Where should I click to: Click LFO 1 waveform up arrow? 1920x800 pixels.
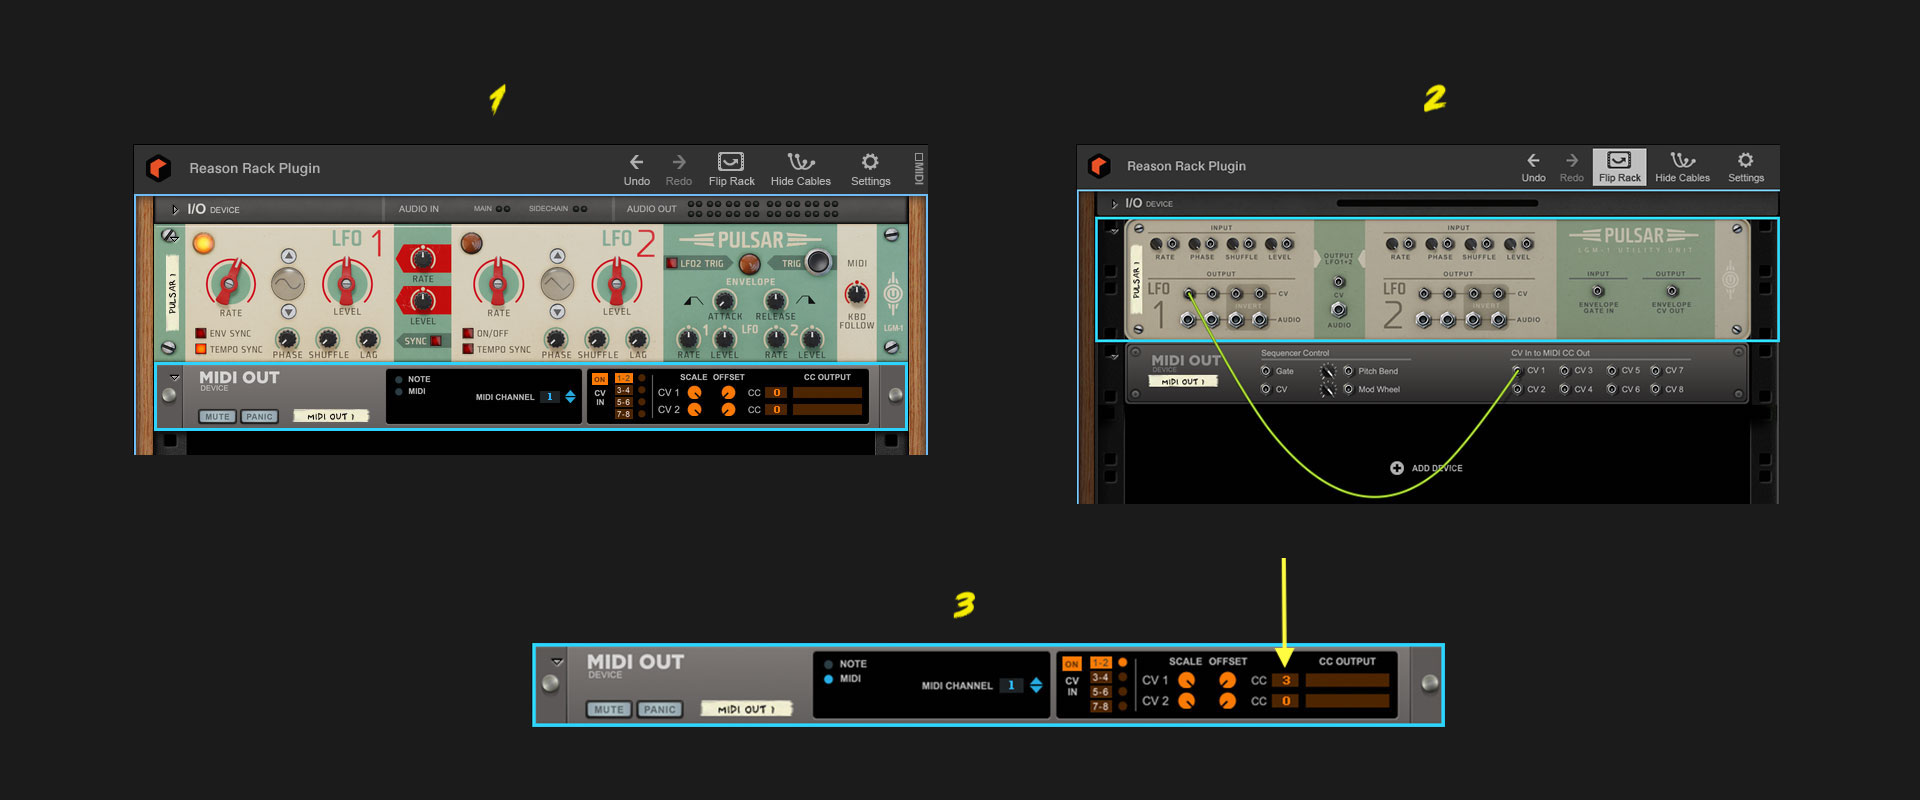pyautogui.click(x=288, y=256)
